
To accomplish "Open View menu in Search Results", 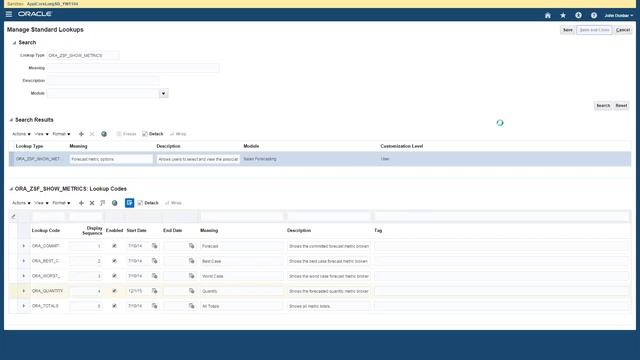I will (41, 134).
